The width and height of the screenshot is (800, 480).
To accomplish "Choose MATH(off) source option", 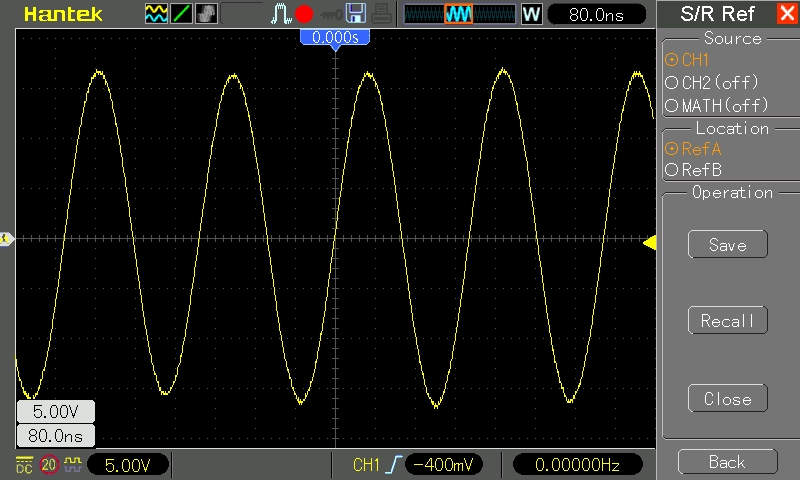I will (x=717, y=105).
